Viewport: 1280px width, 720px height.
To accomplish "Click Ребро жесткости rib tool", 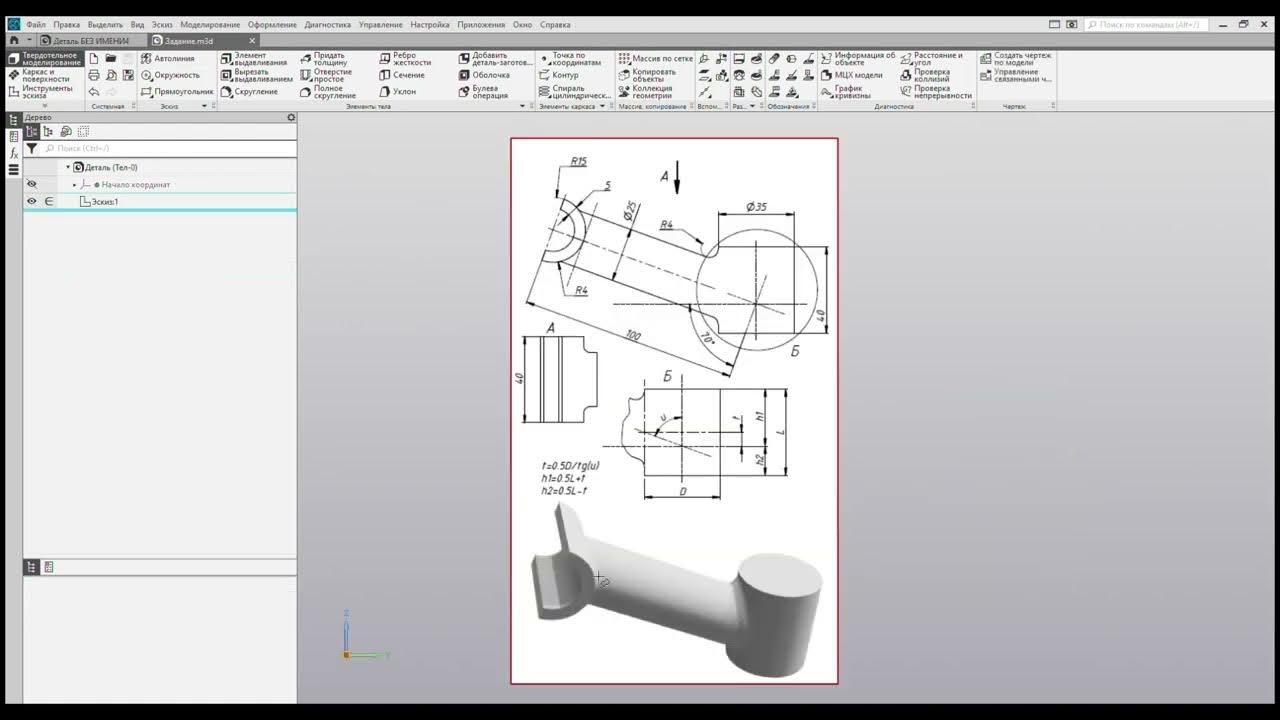I will point(405,58).
